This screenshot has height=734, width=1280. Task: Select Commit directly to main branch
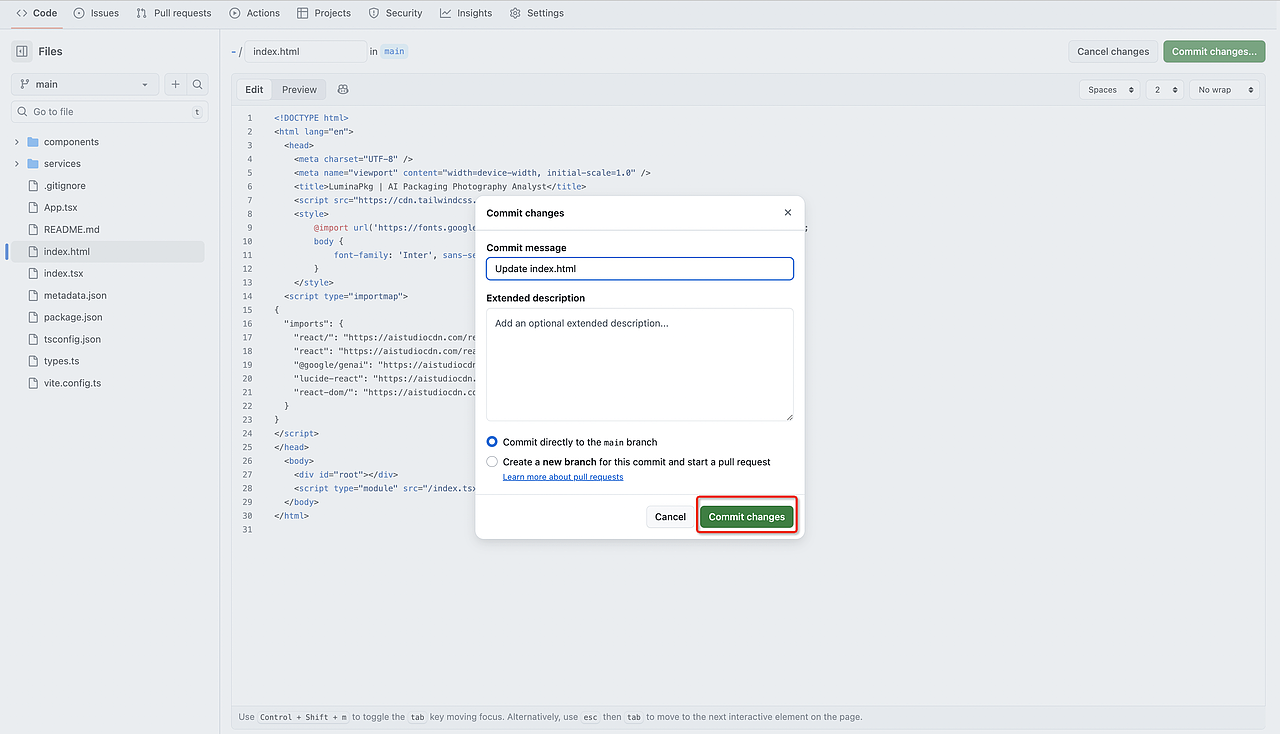tap(492, 442)
